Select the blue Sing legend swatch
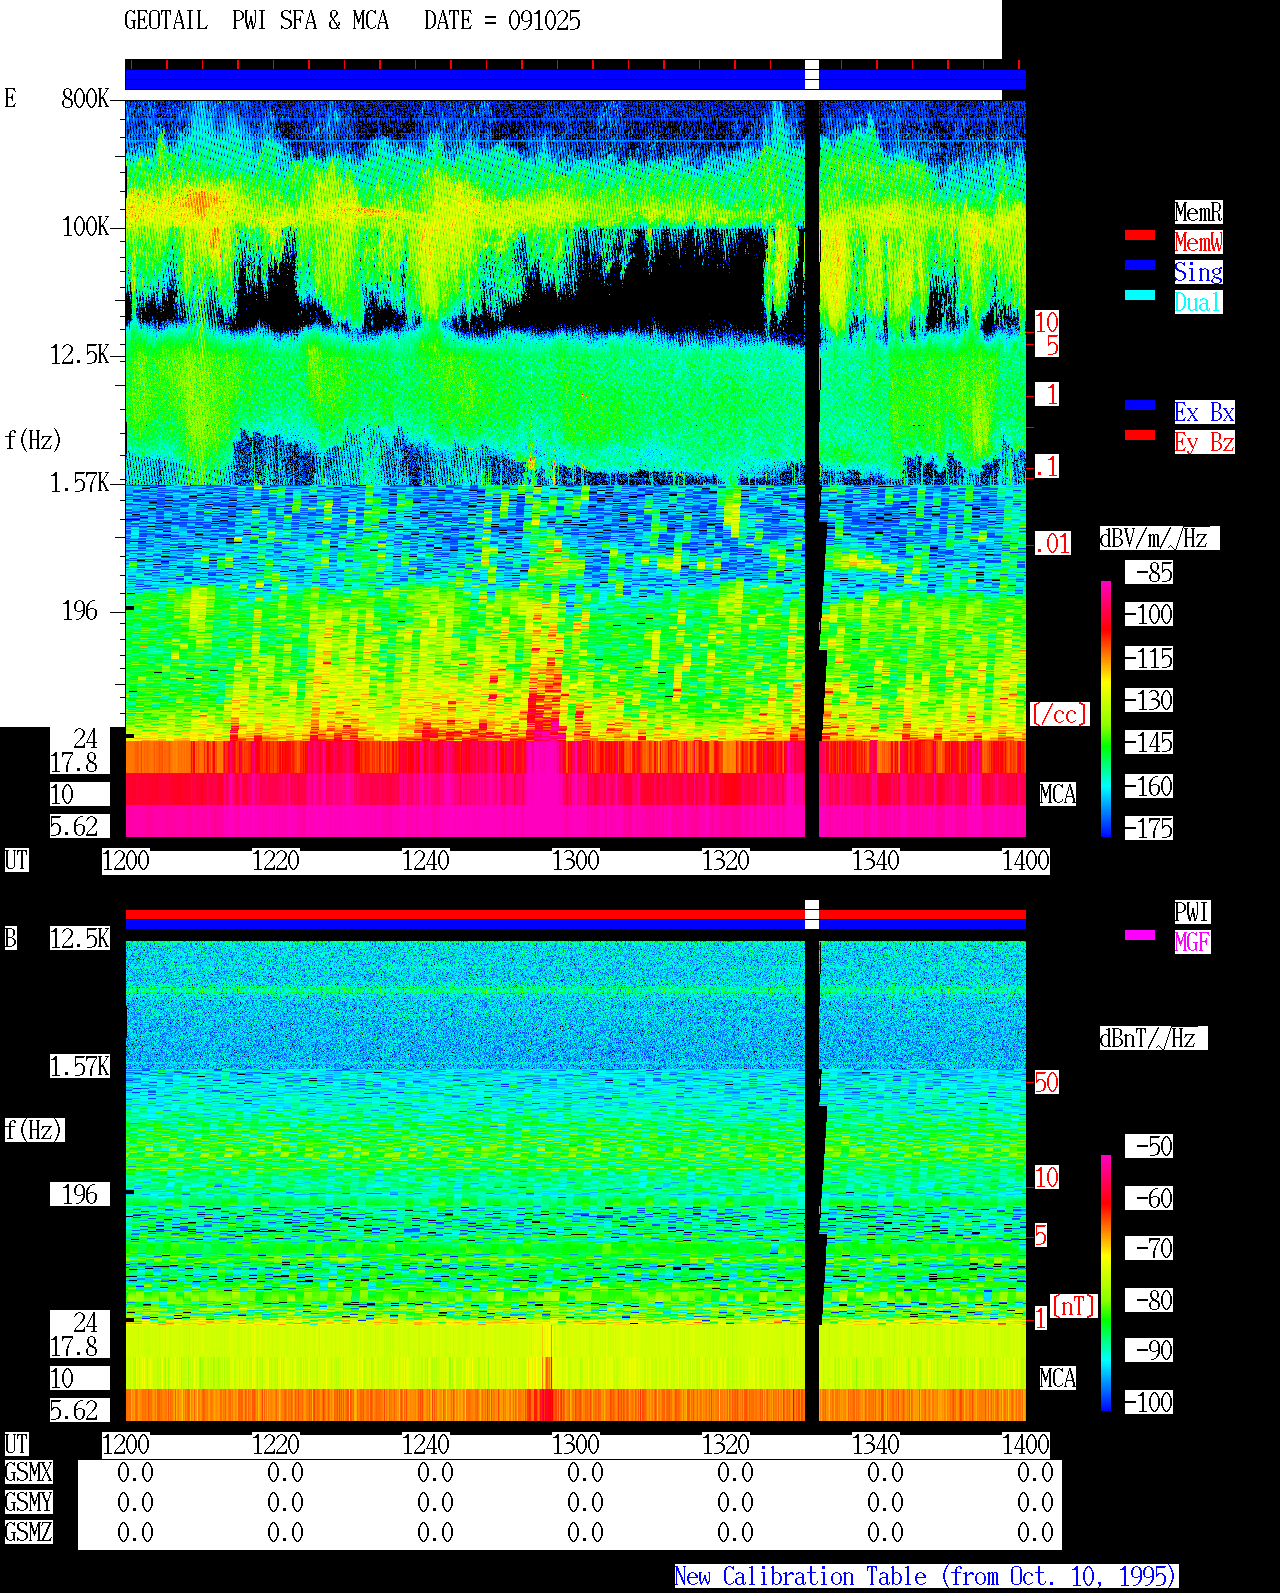 (1140, 265)
